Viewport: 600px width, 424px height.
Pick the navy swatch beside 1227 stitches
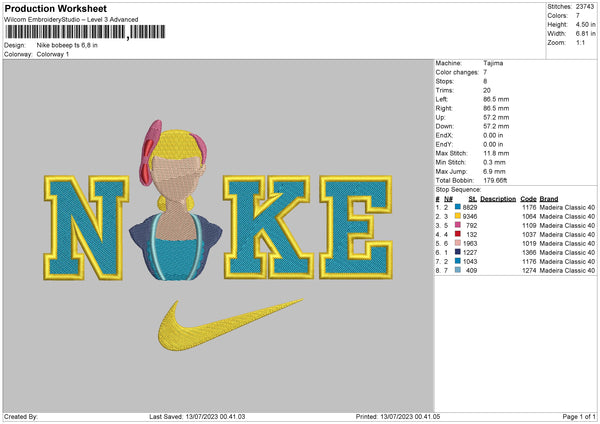coord(458,252)
